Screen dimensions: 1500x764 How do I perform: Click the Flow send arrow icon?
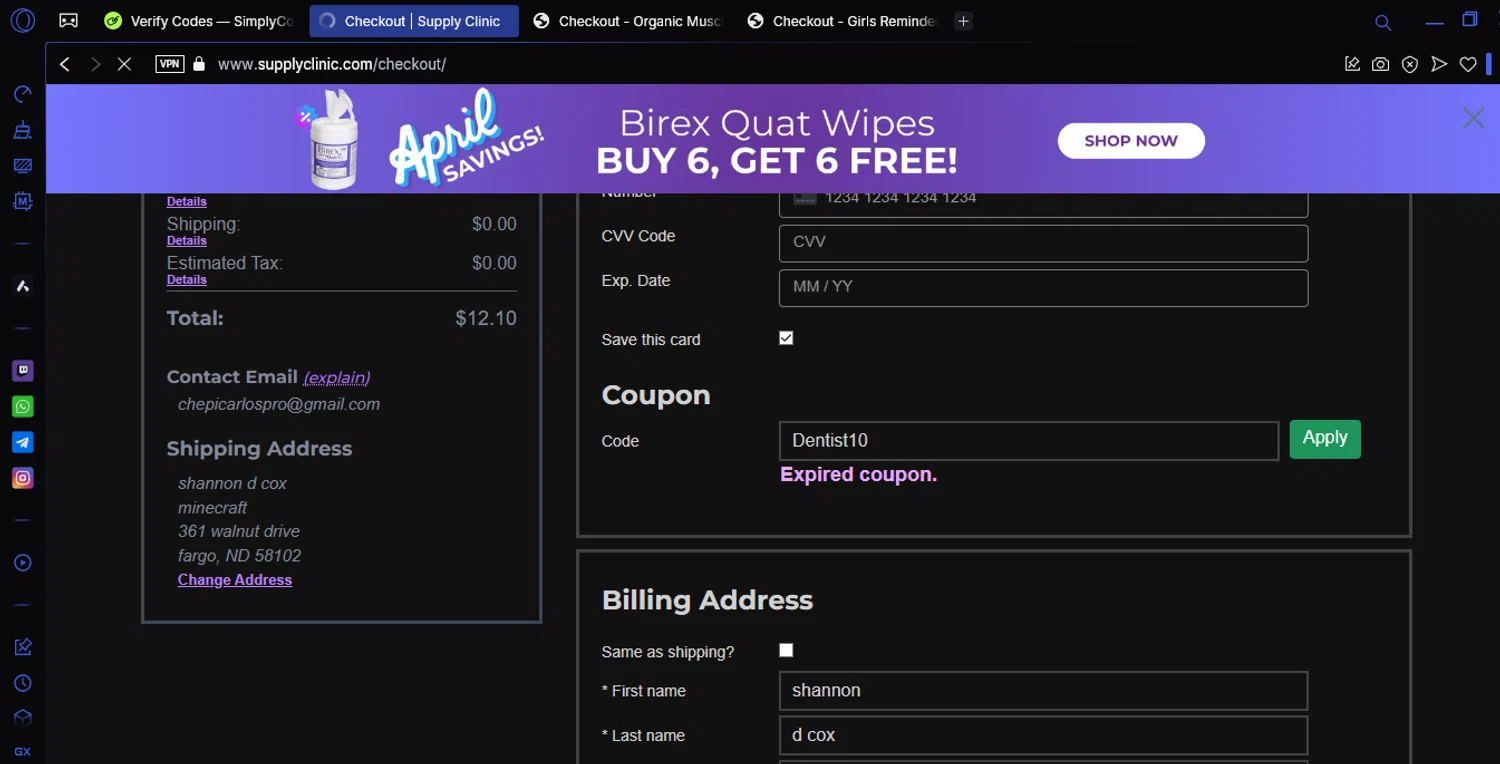[x=1439, y=64]
